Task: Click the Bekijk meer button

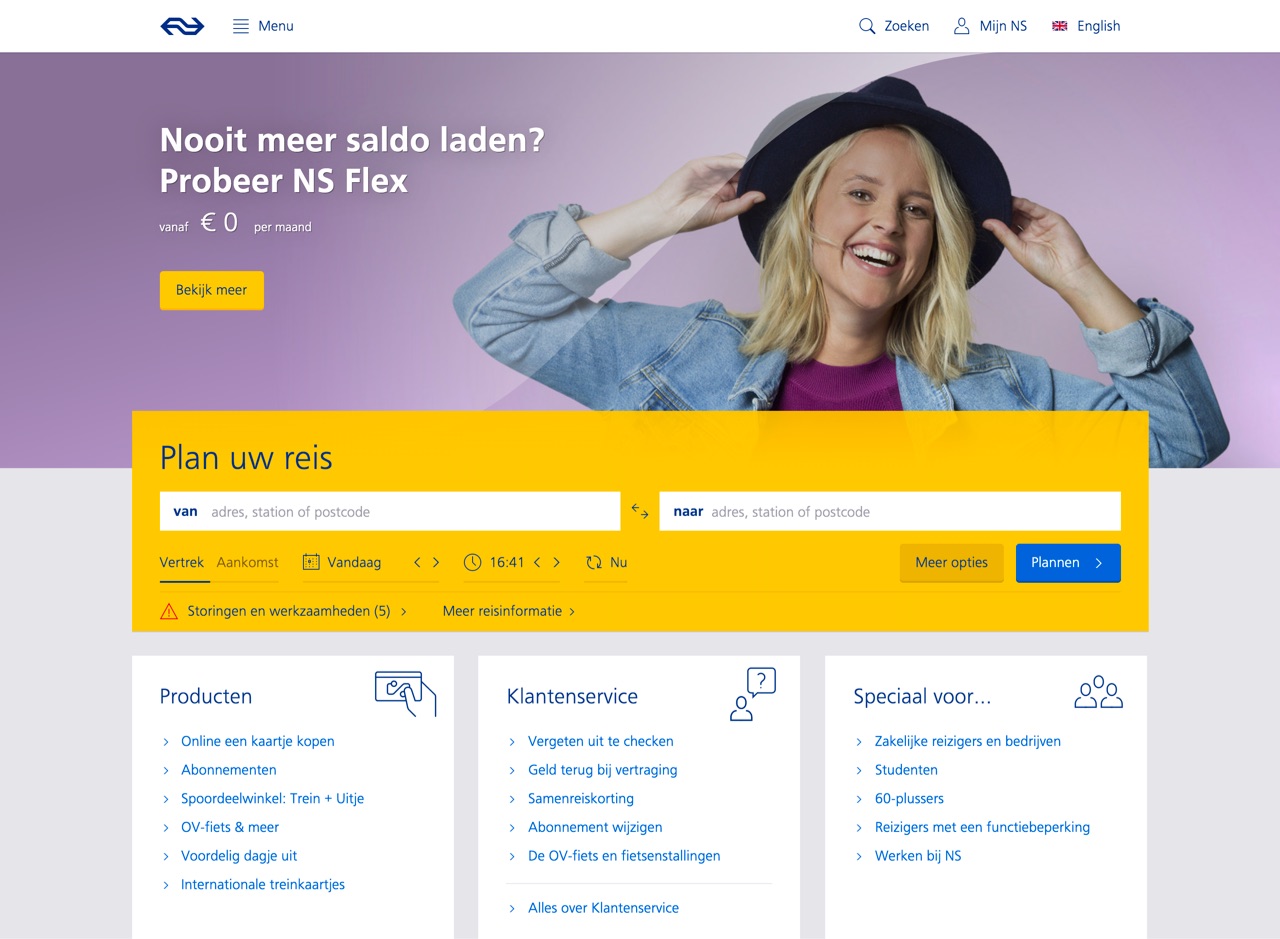Action: (x=212, y=290)
